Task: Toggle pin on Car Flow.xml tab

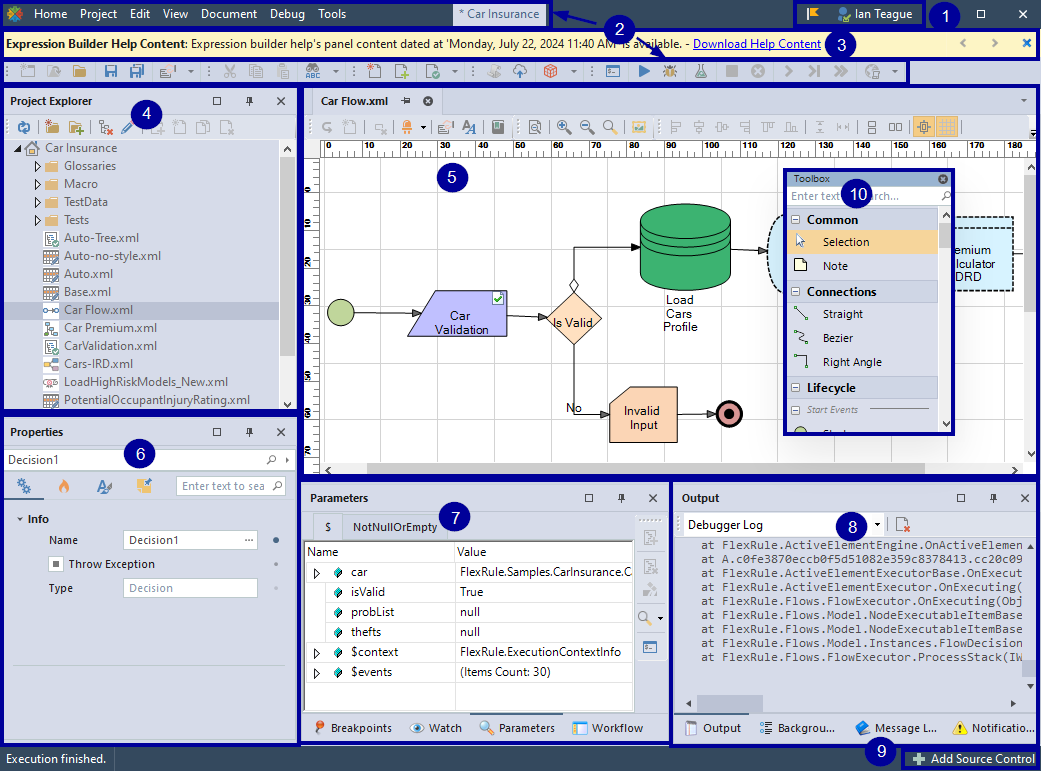Action: coord(406,101)
